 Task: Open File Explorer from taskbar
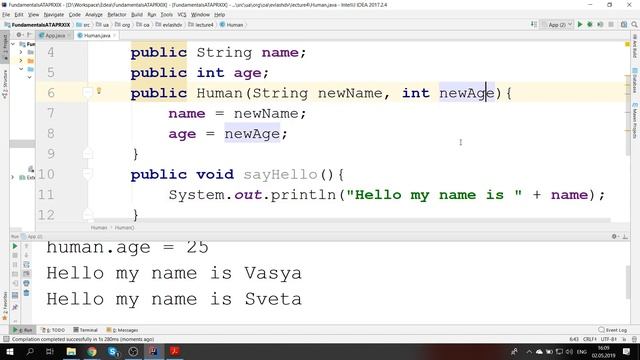coord(71,351)
